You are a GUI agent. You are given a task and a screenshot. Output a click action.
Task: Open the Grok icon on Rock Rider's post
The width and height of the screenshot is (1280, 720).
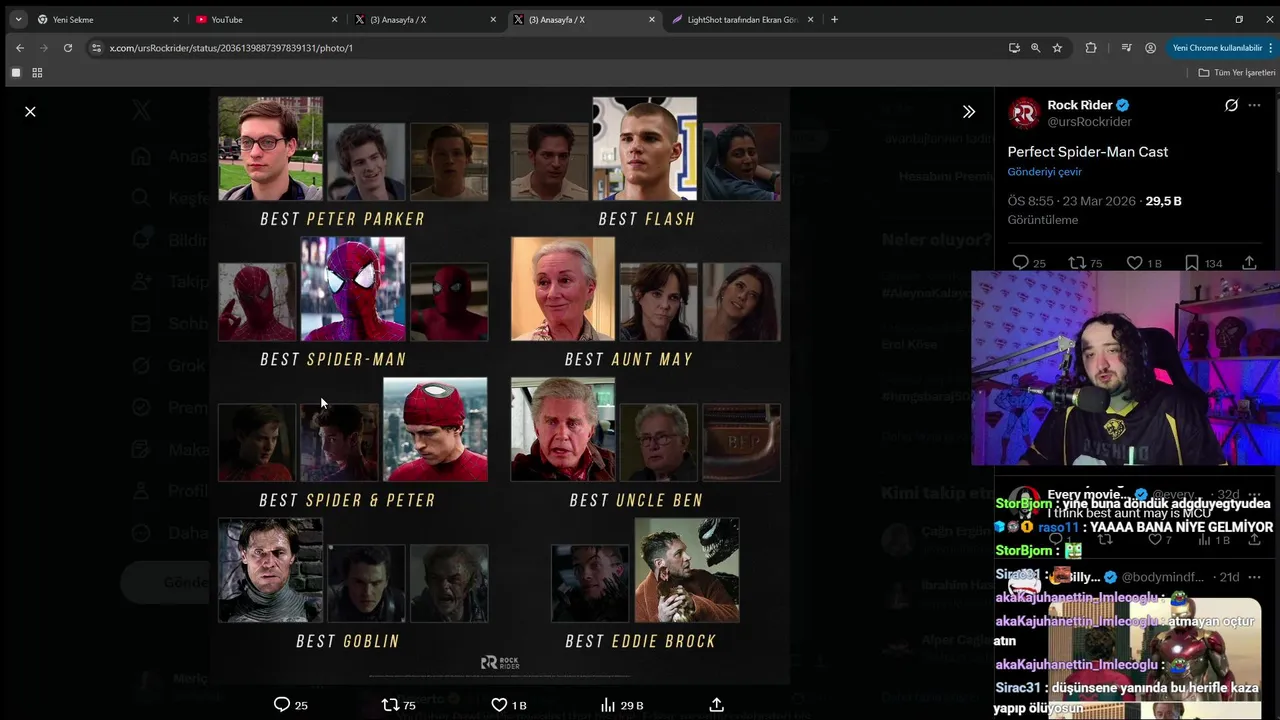(x=1231, y=105)
